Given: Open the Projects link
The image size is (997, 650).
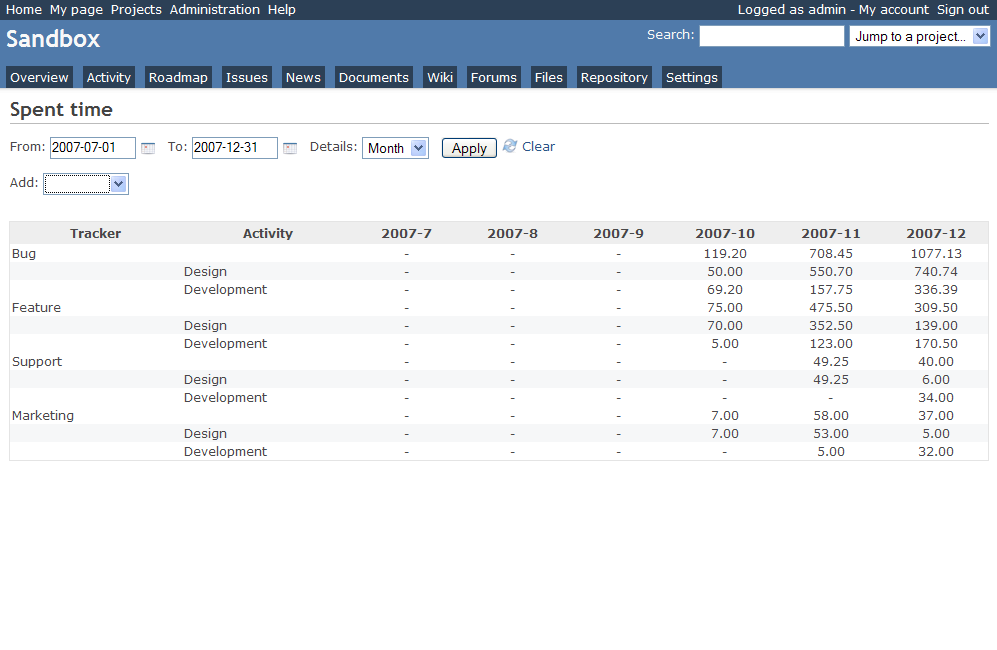Looking at the screenshot, I should point(136,10).
